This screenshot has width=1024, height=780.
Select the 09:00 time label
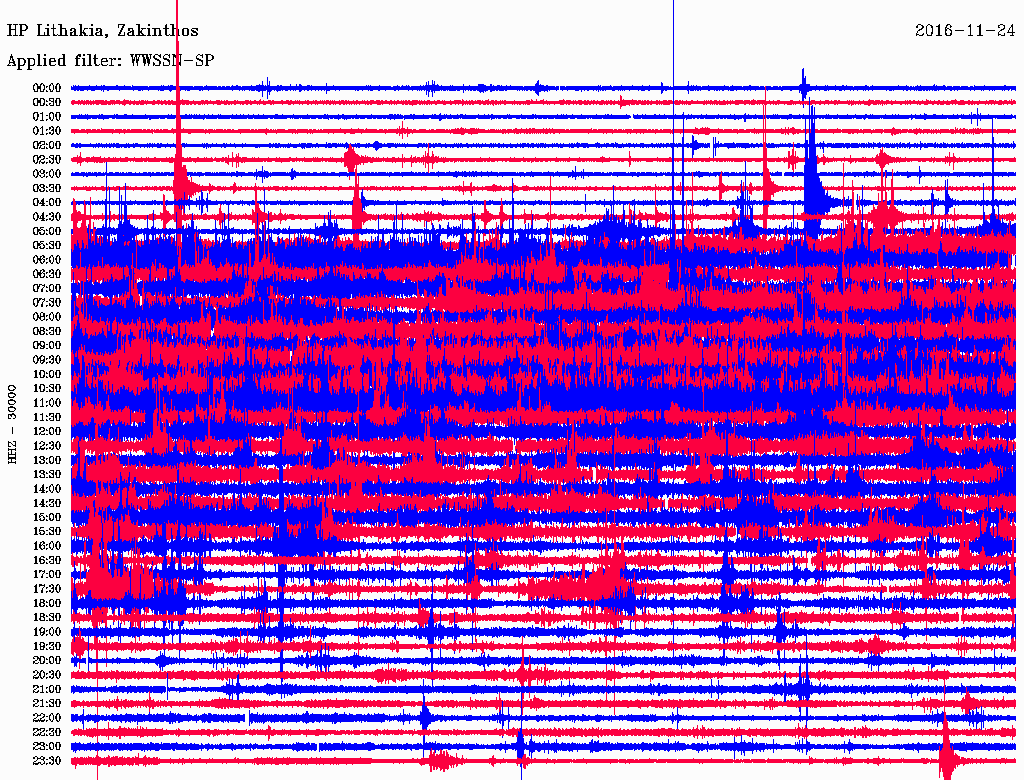click(47, 346)
